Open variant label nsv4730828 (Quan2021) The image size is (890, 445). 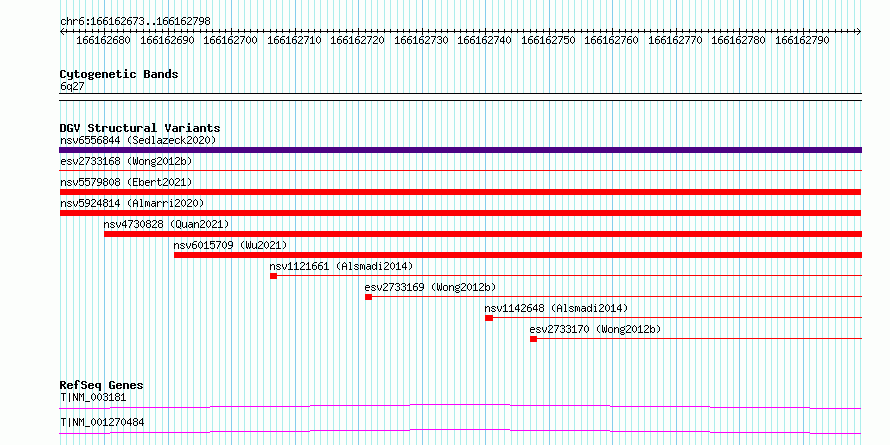pos(166,224)
